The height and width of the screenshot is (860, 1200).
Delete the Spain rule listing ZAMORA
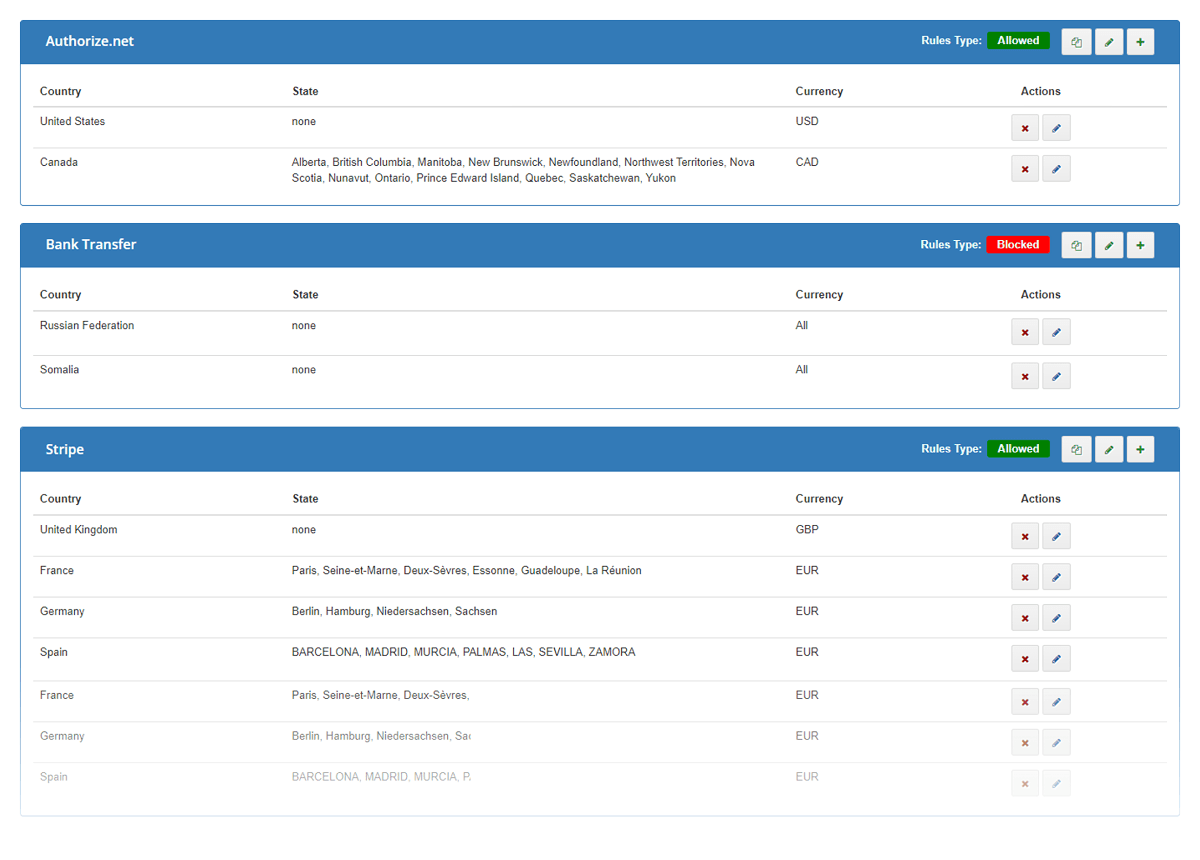point(1025,659)
